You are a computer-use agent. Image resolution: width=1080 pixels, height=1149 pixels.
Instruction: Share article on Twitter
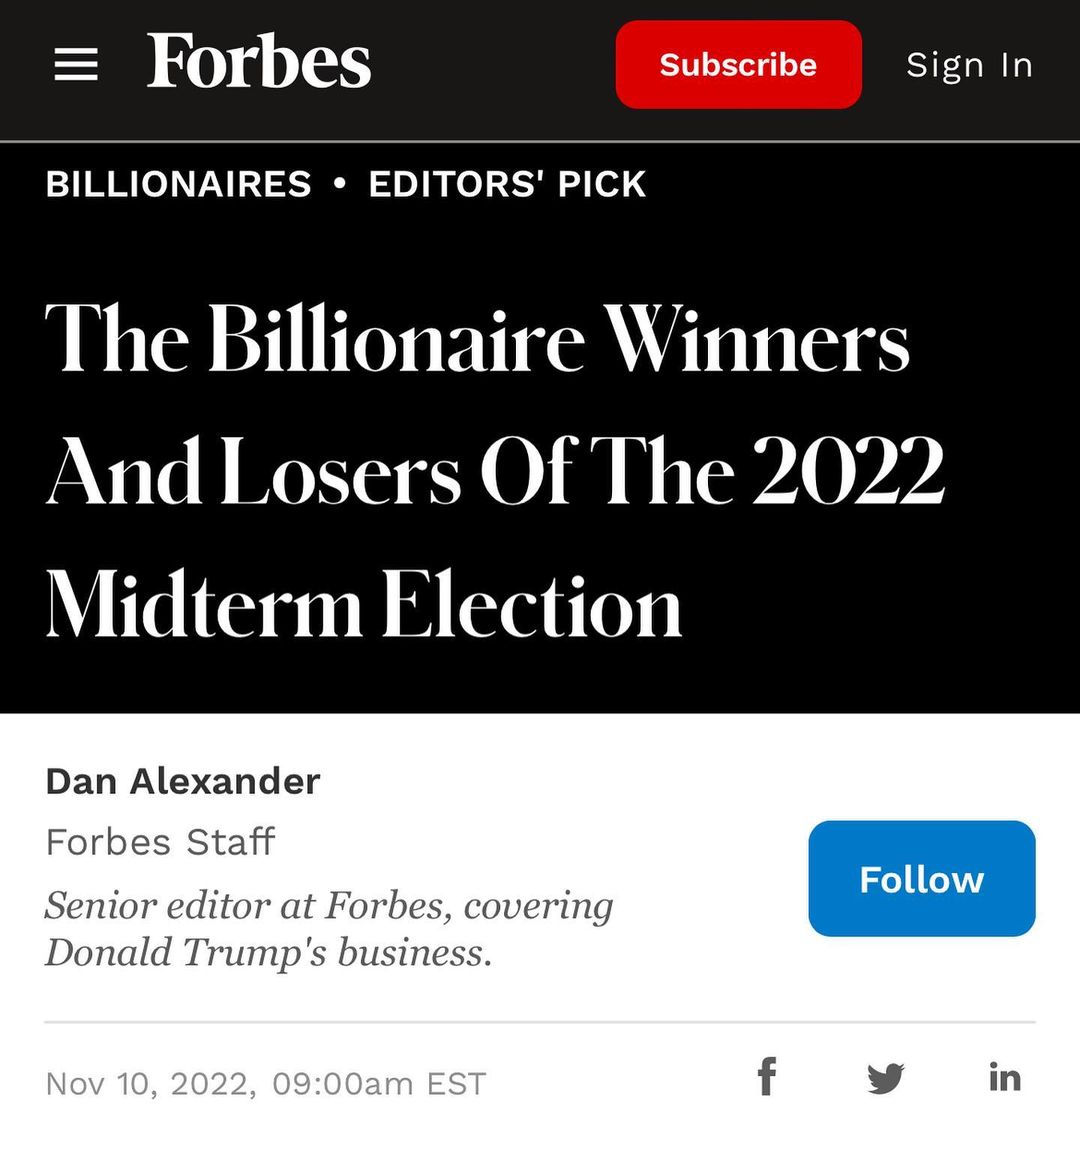885,1078
